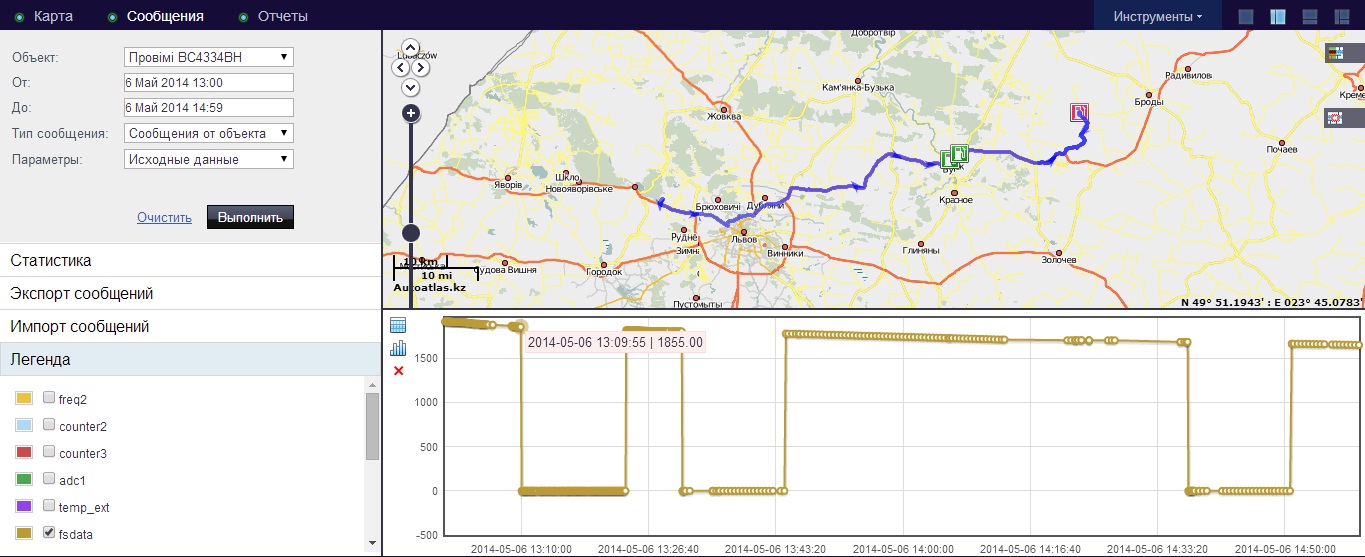
Task: Click the bar chart icon beside graph
Action: (x=398, y=348)
